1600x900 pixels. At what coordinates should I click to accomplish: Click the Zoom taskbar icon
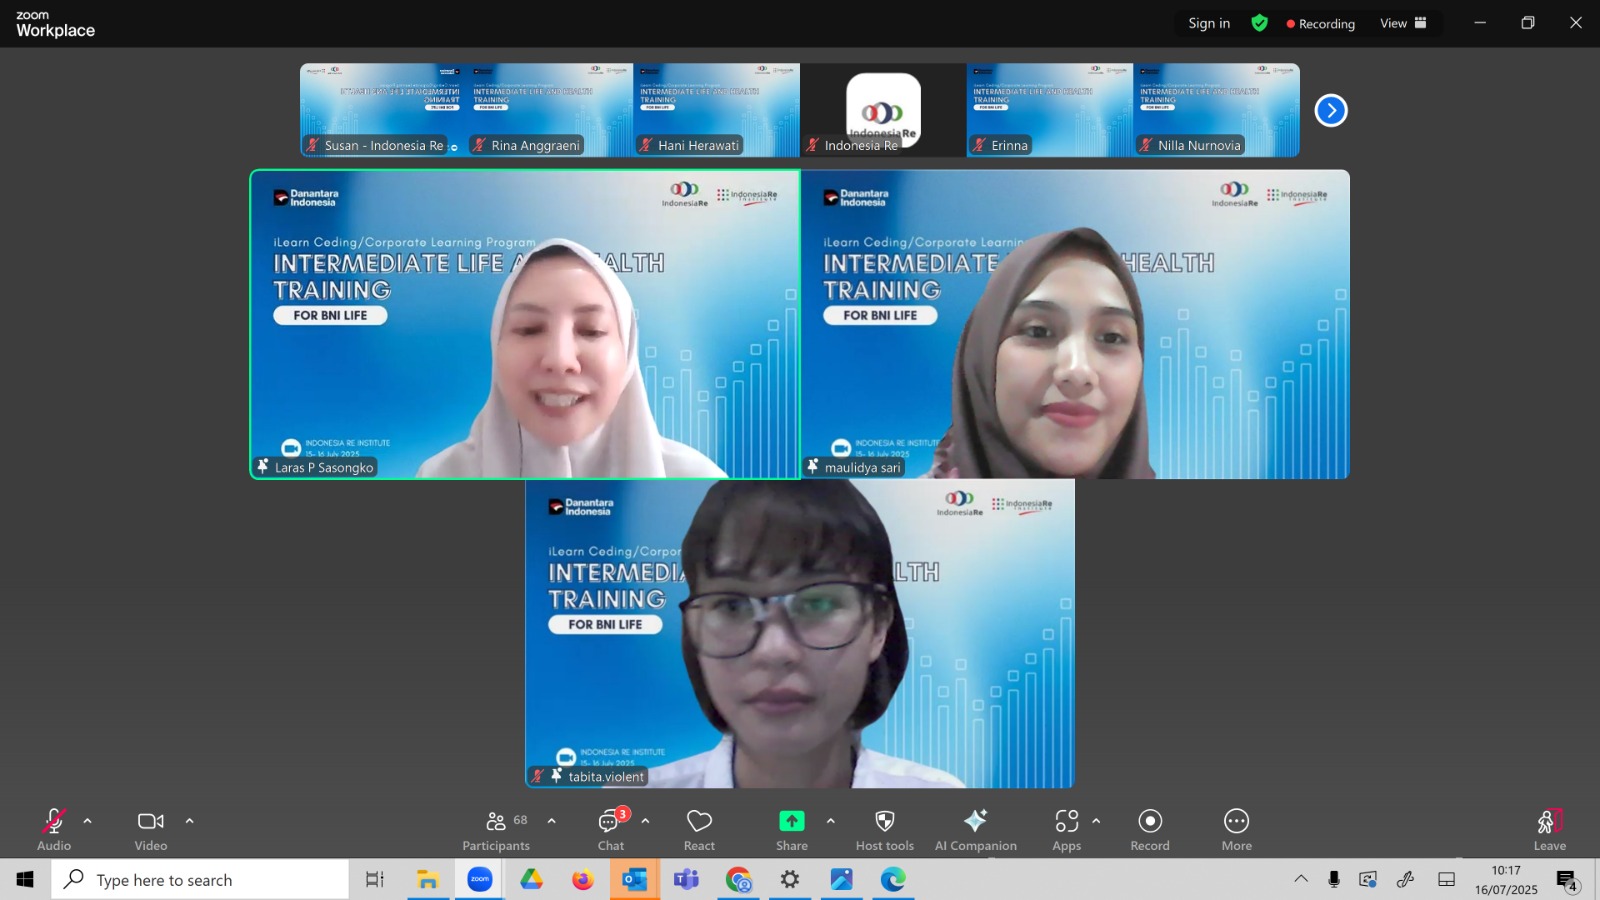[x=480, y=880]
